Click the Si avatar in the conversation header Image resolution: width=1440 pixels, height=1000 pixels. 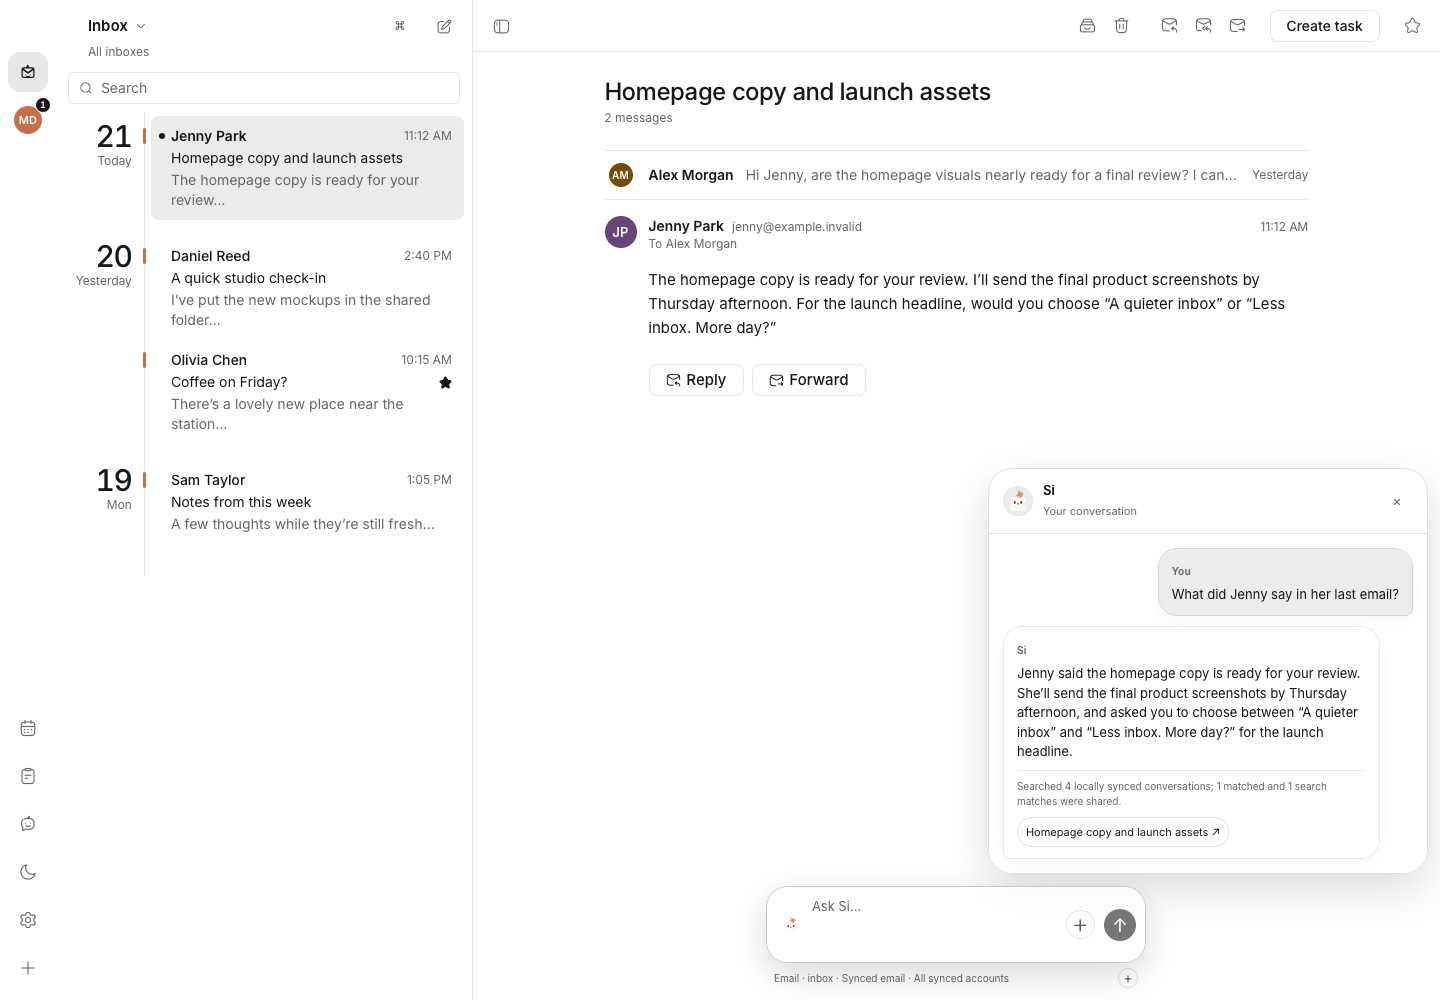point(1018,500)
